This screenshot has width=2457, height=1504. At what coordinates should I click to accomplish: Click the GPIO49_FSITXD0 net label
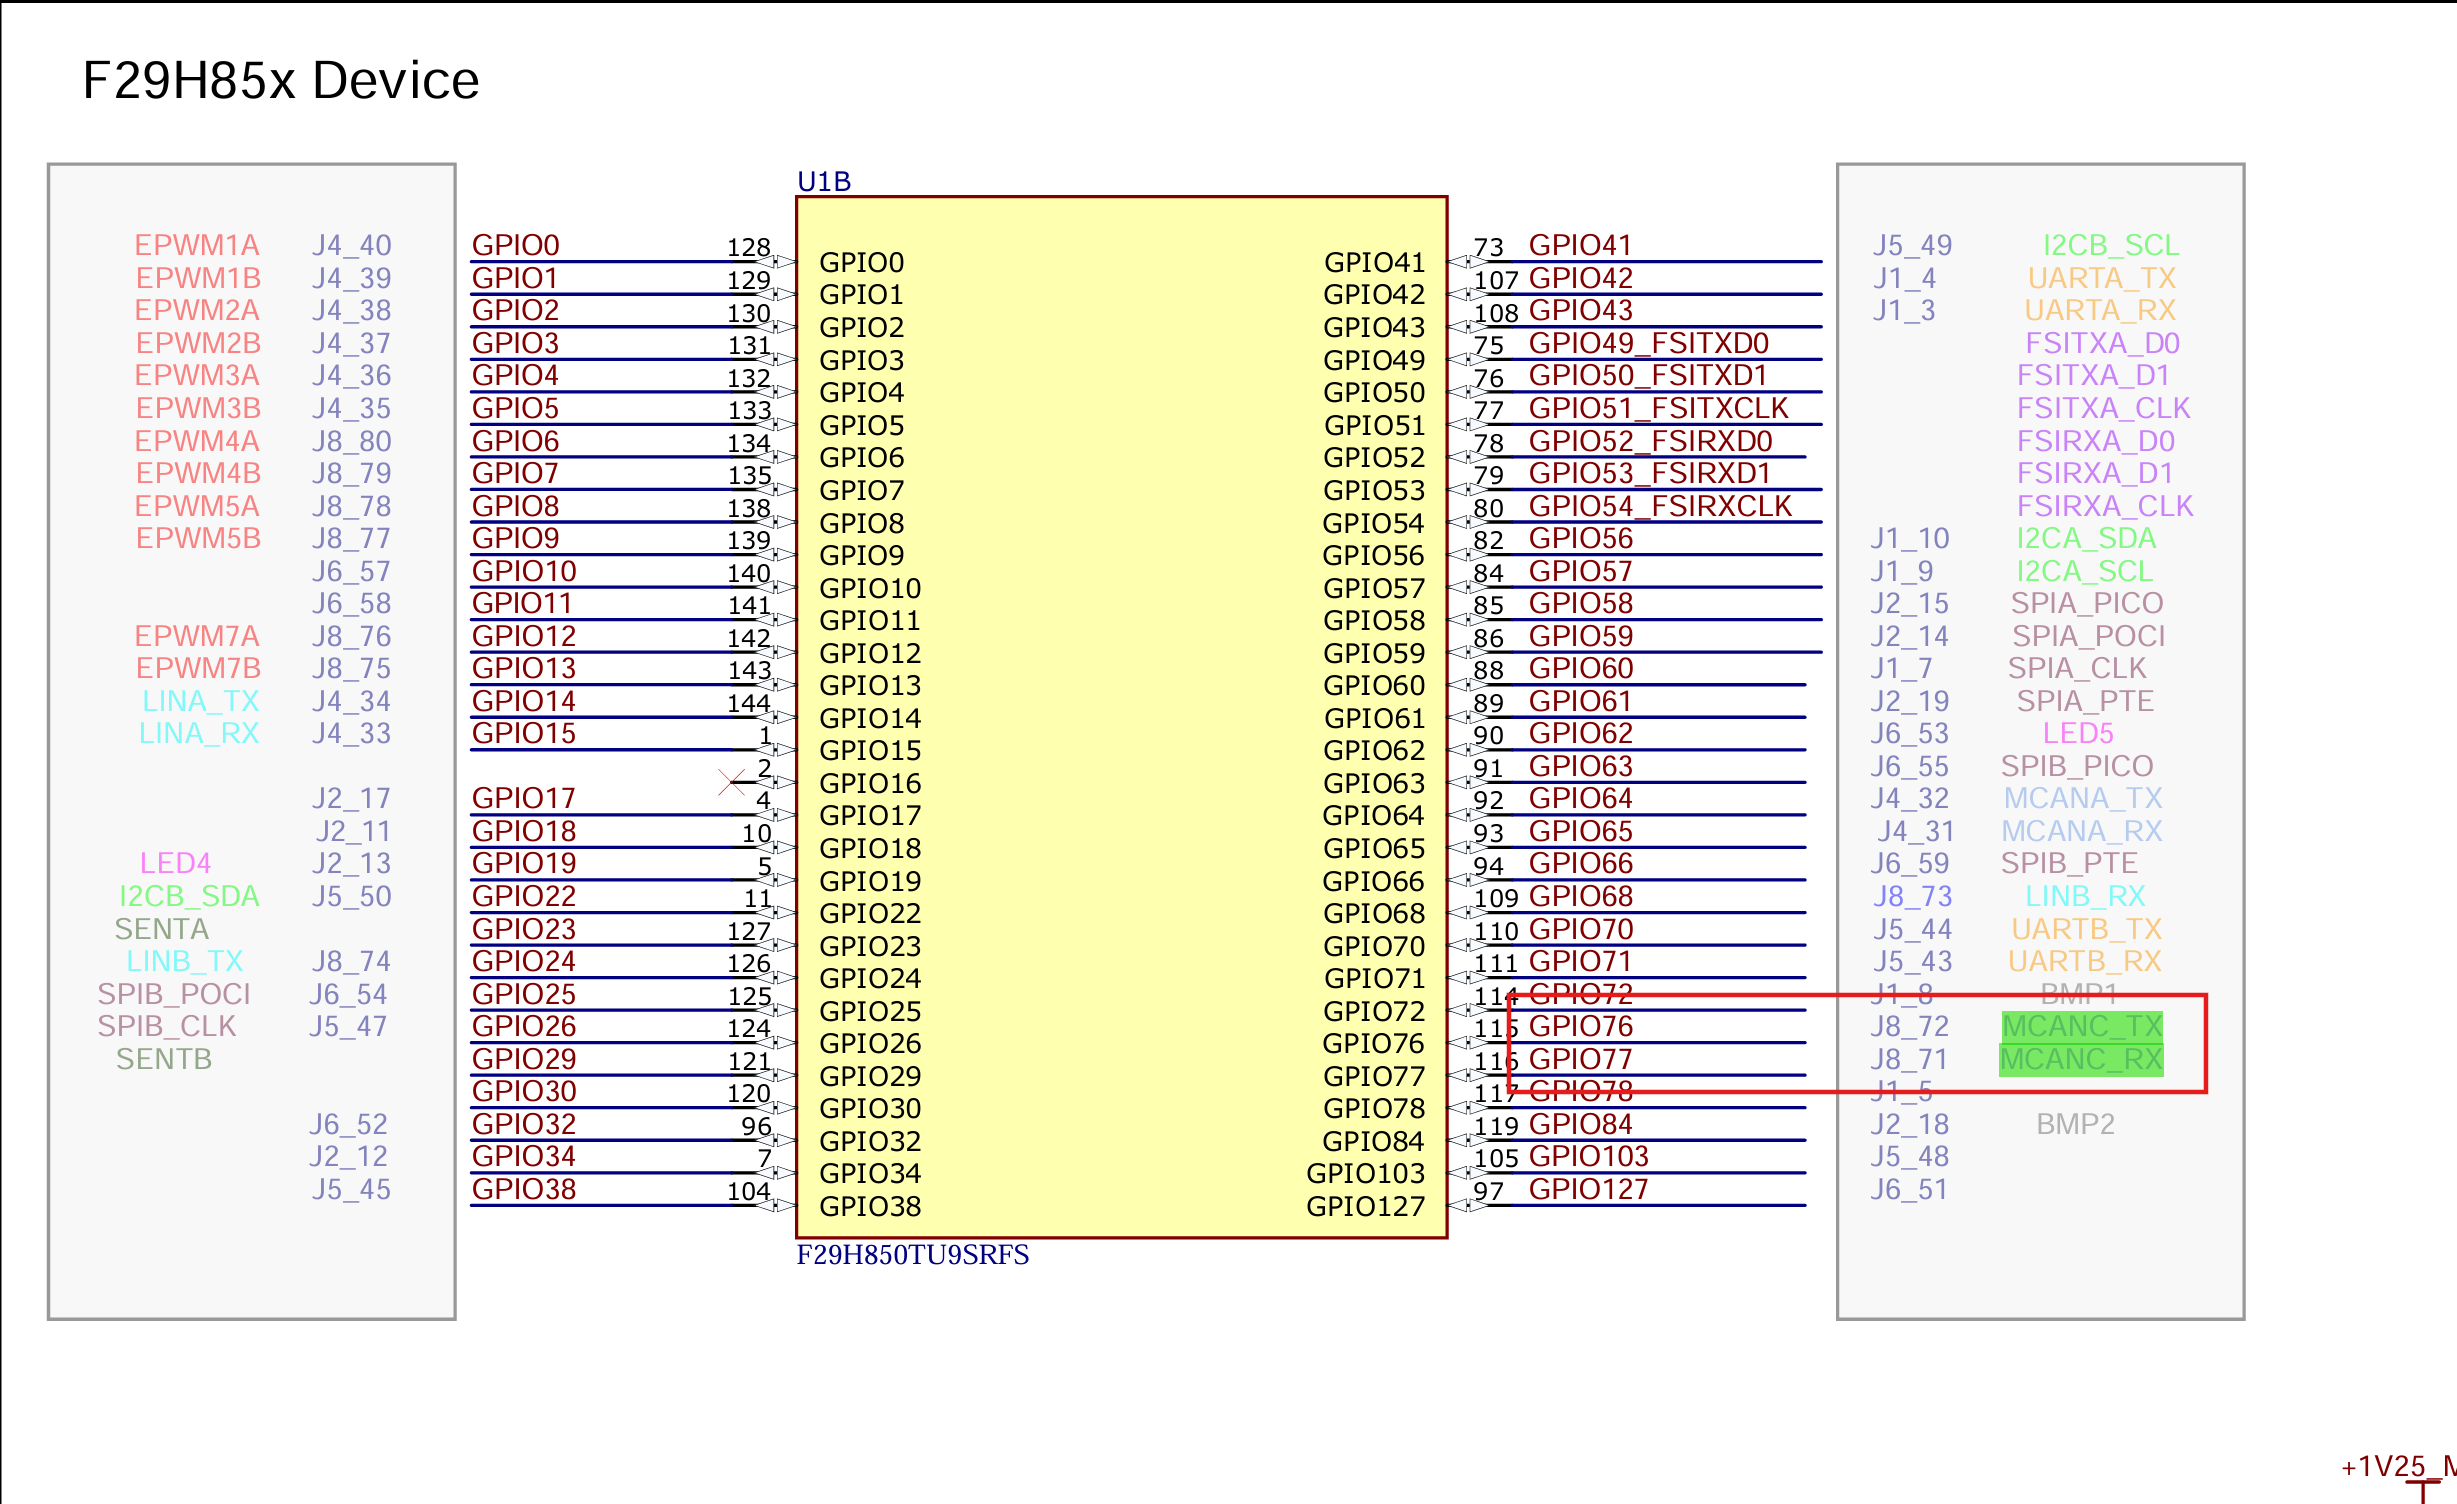point(1648,343)
